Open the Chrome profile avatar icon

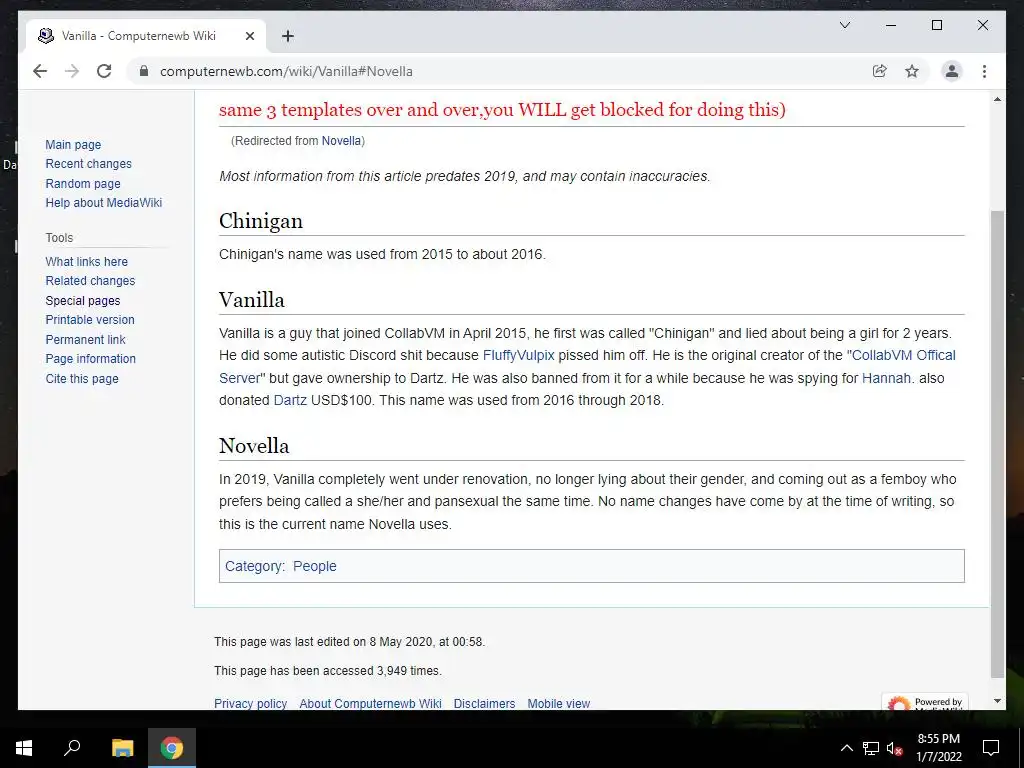952,71
